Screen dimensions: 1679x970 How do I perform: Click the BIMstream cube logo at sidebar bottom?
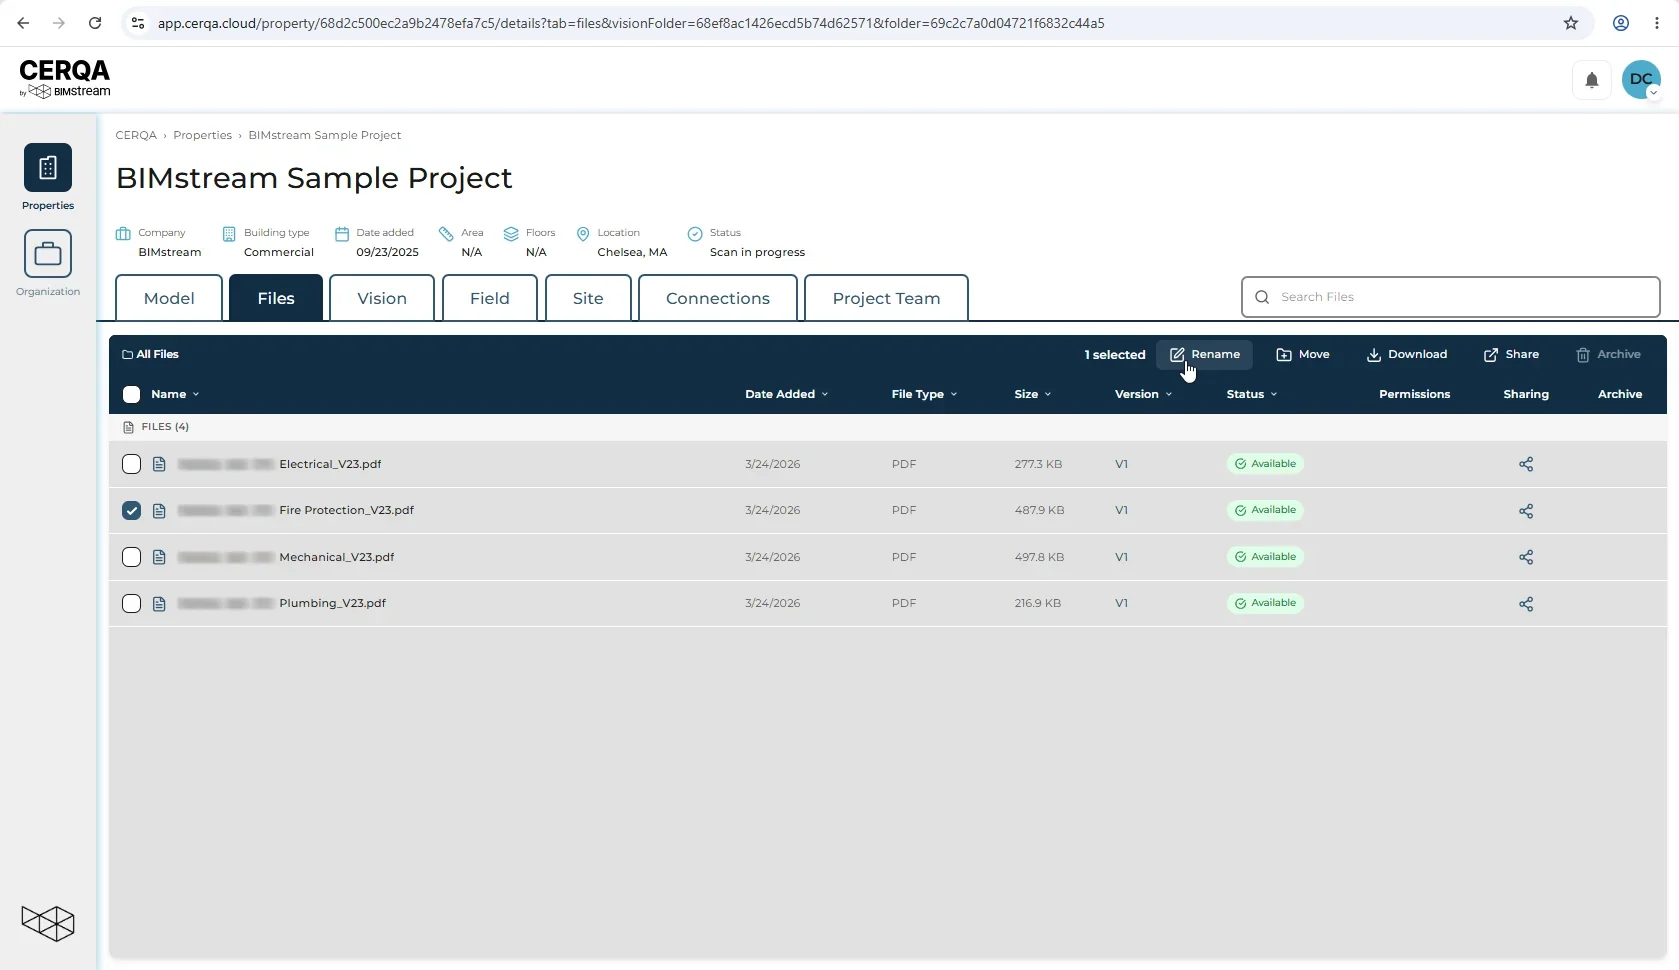click(x=48, y=923)
